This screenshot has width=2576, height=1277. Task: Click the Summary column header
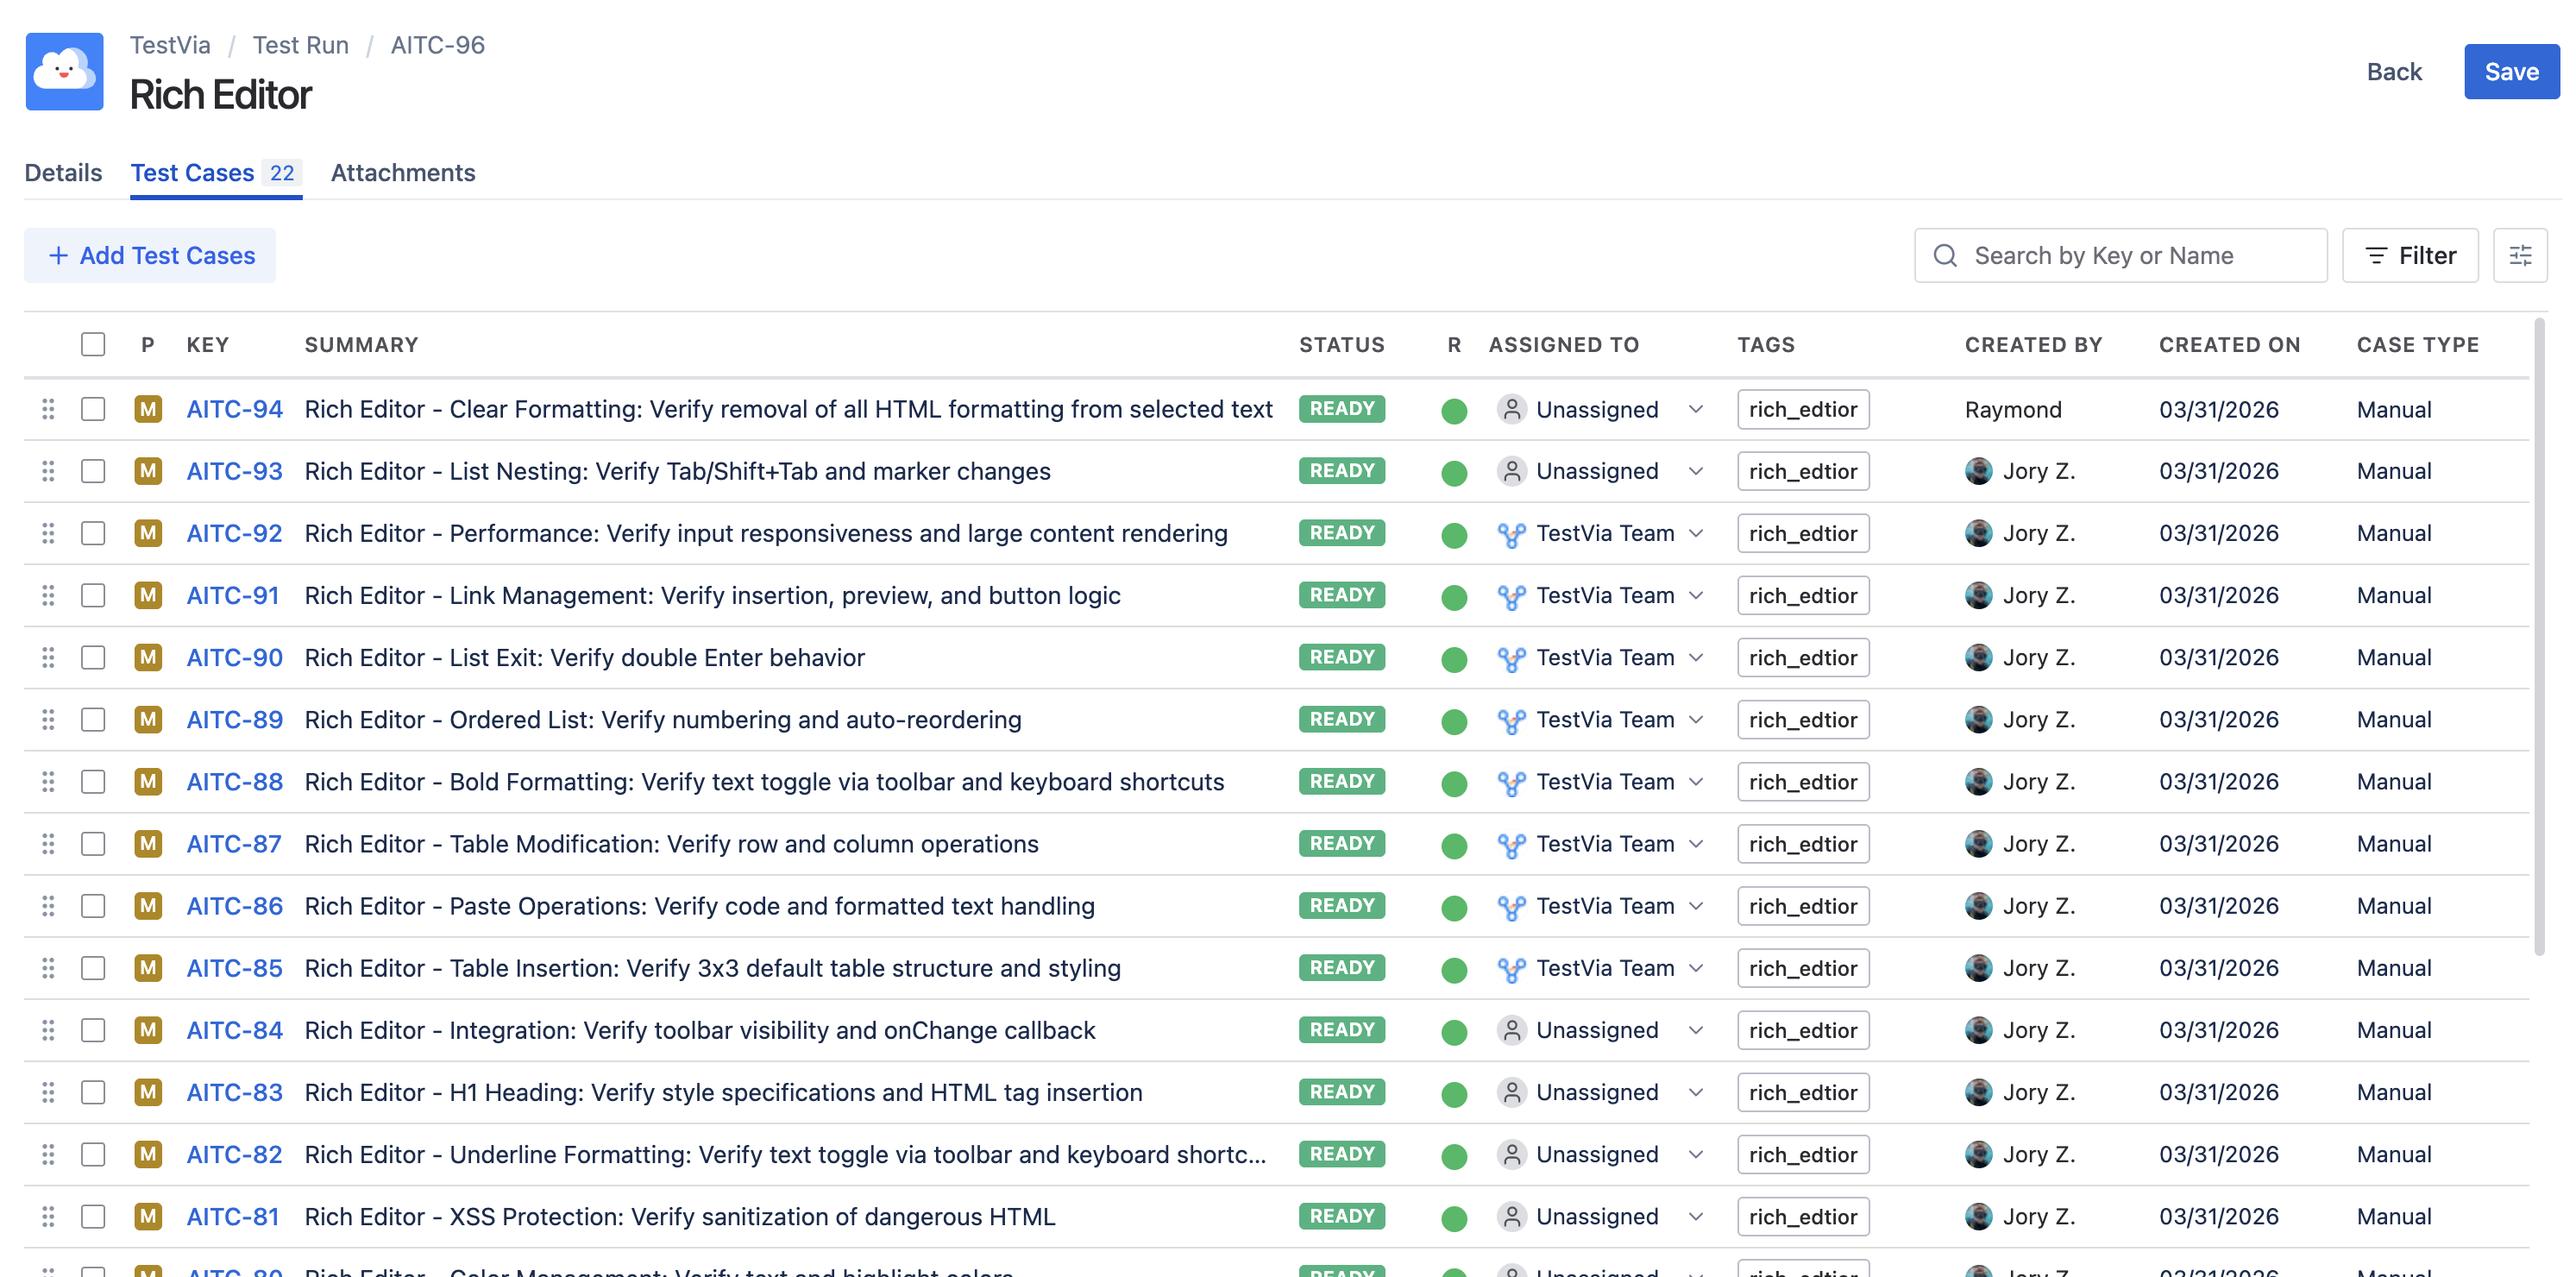coord(361,345)
